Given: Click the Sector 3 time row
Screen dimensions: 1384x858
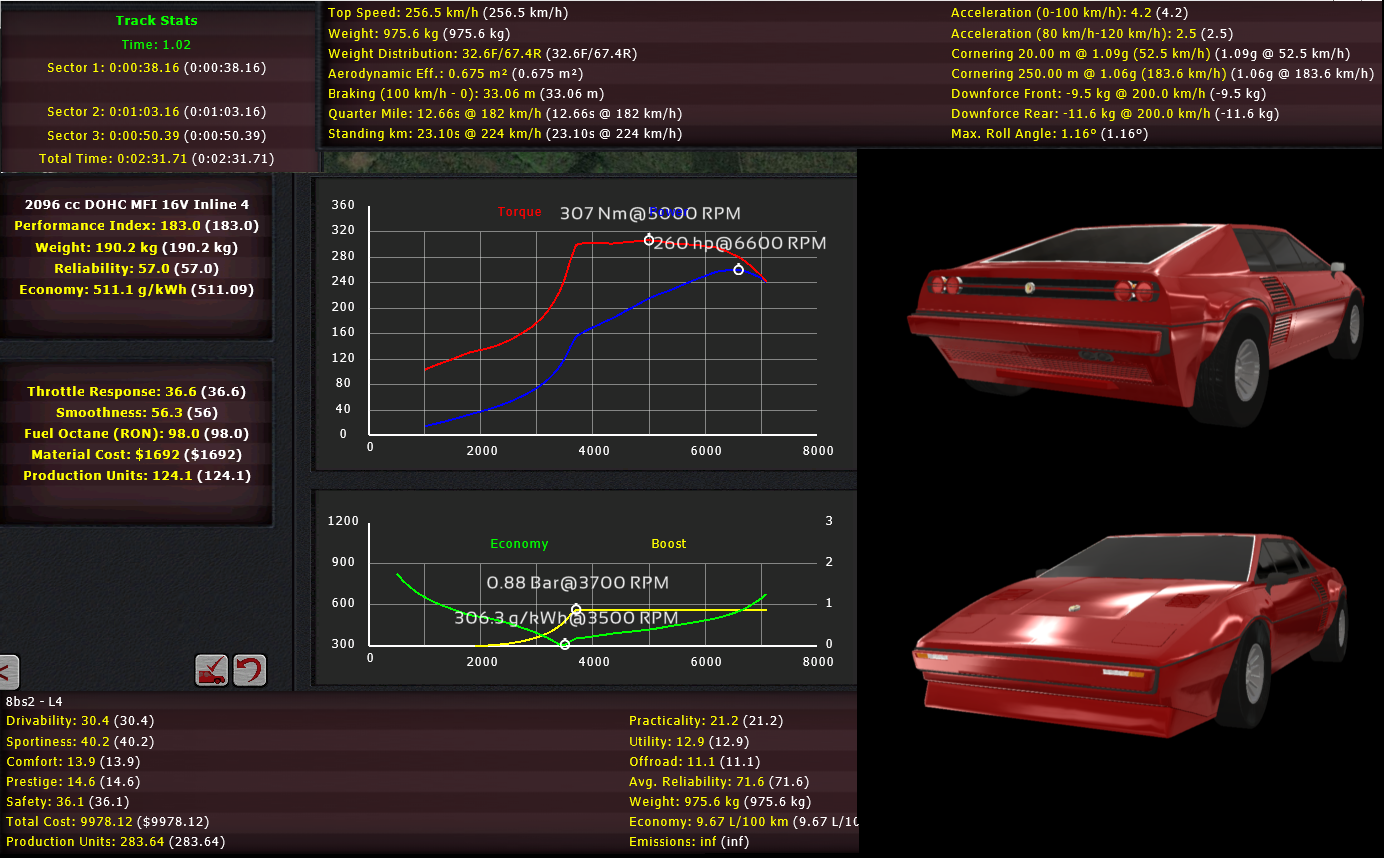Looking at the screenshot, I should 156,135.
